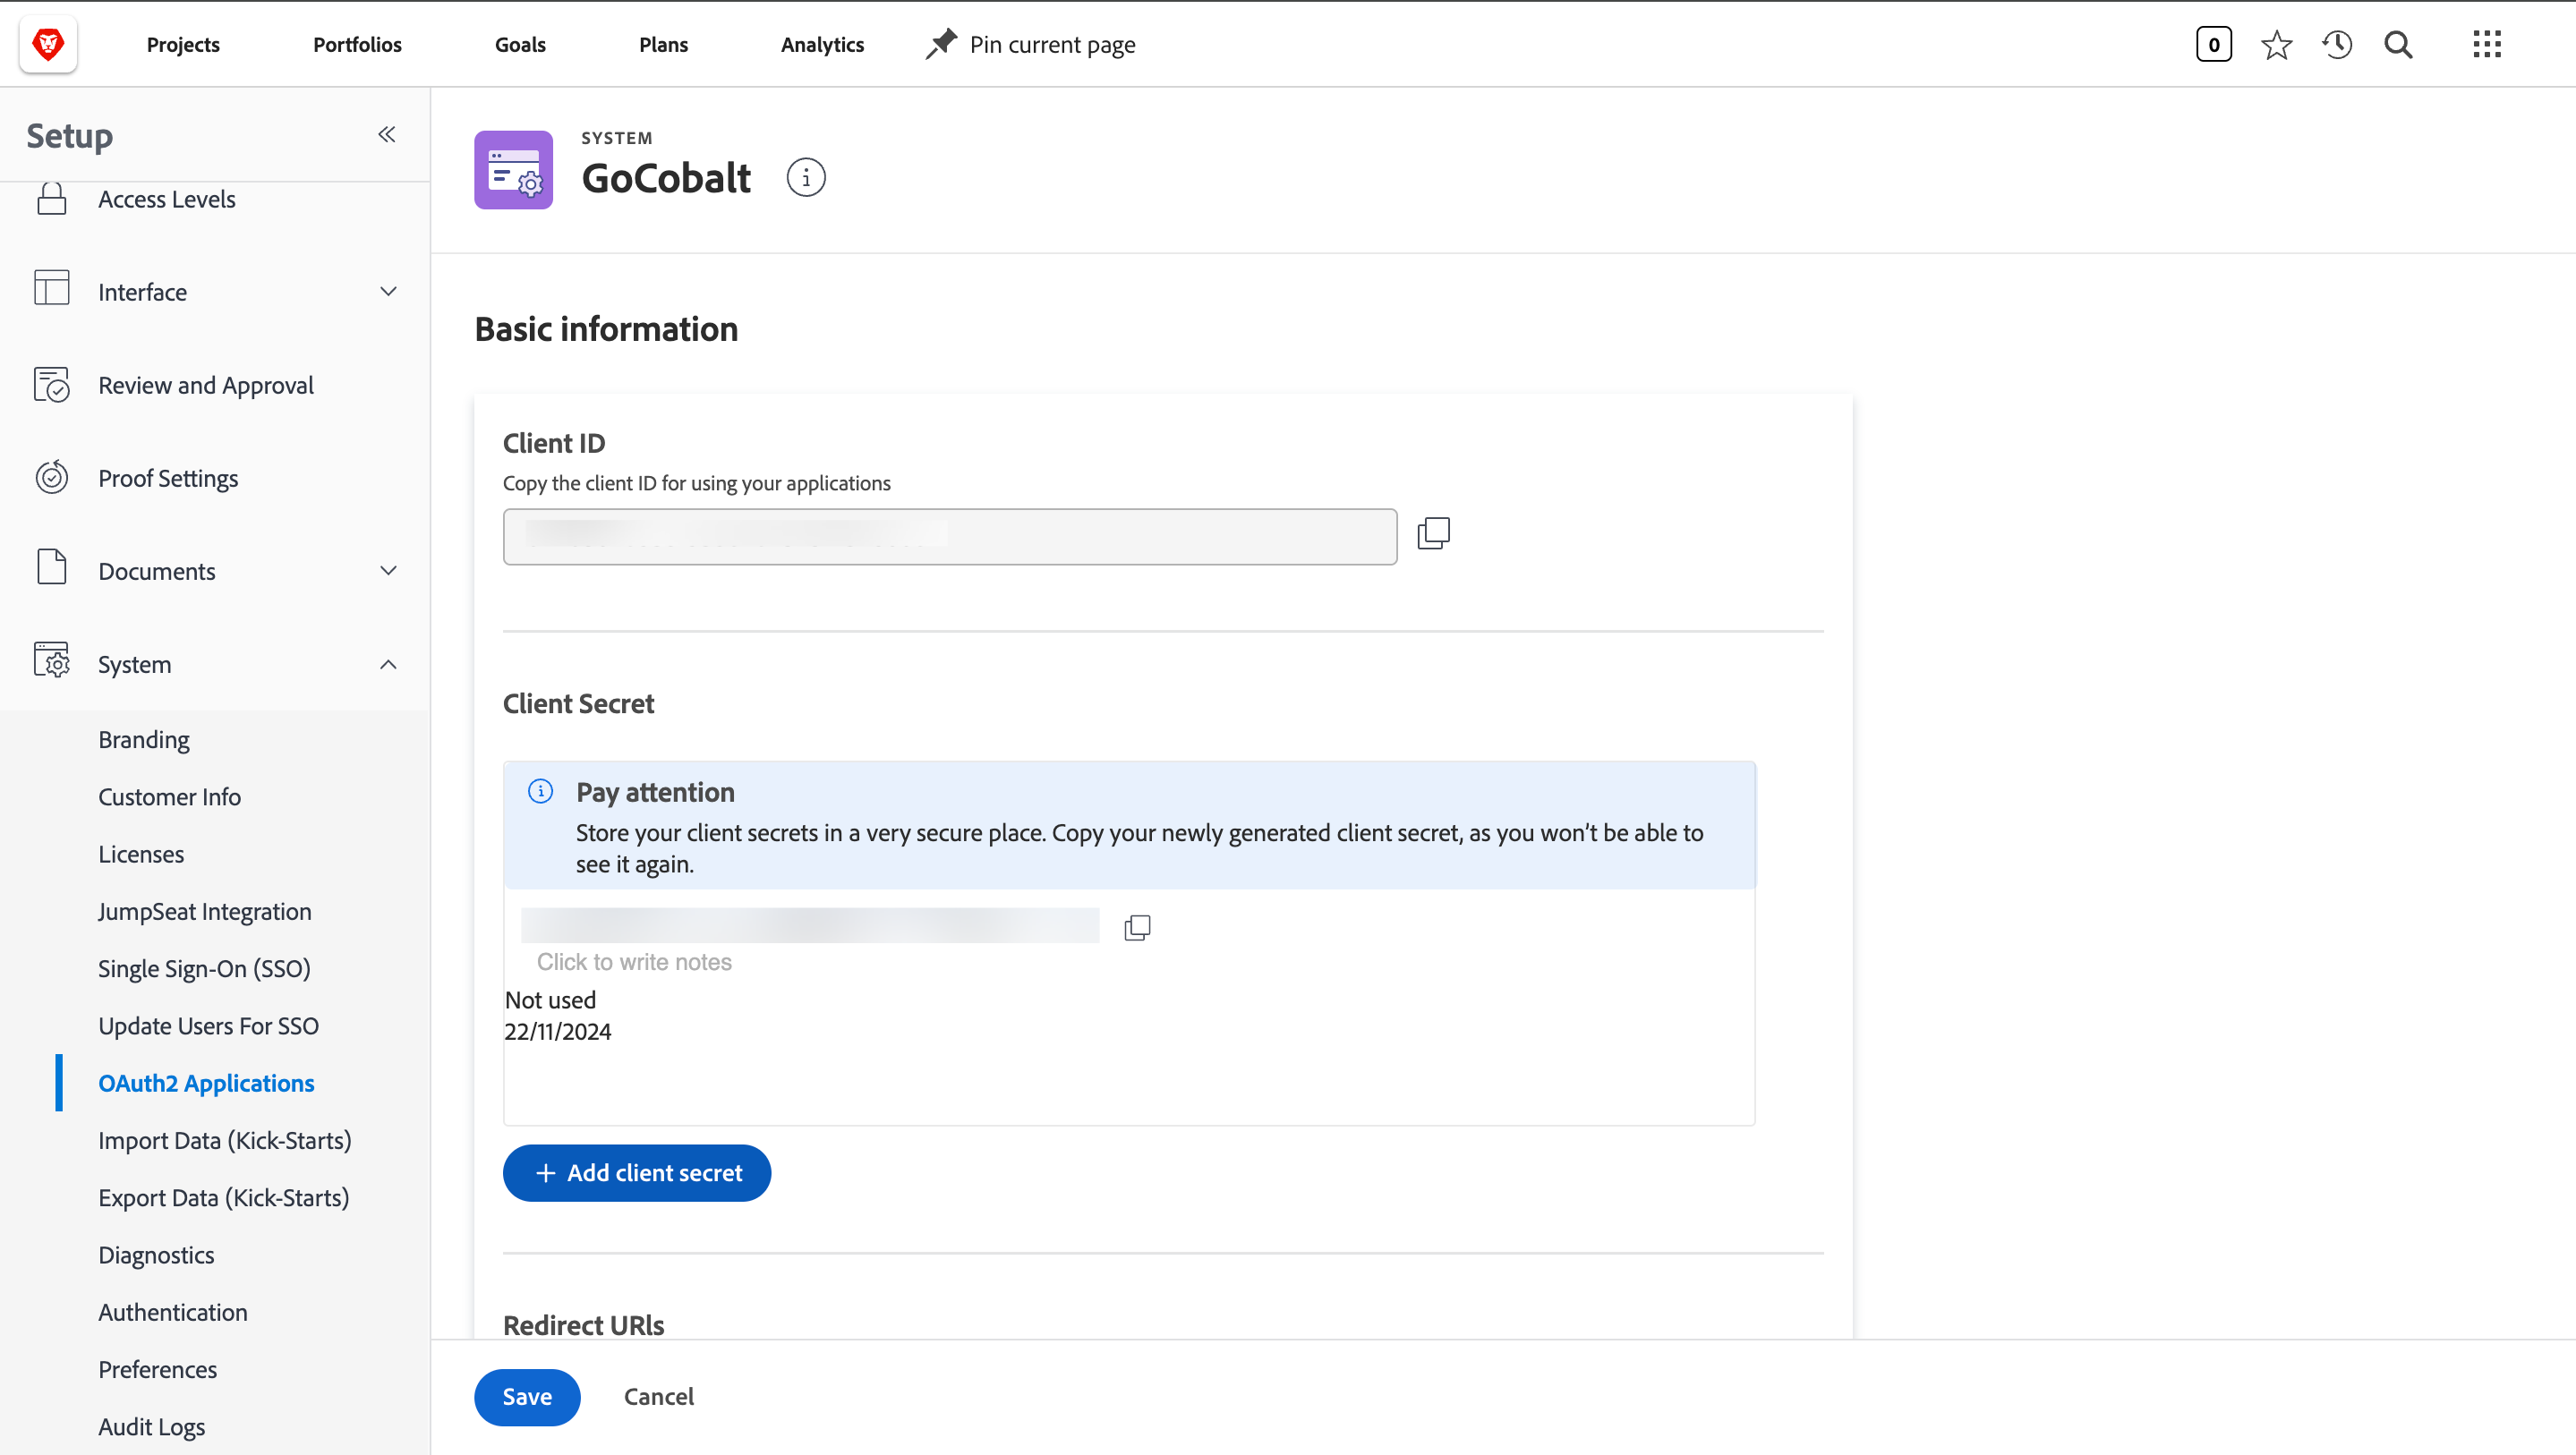Open the main menu grid icon
The image size is (2576, 1455).
coord(2486,44)
